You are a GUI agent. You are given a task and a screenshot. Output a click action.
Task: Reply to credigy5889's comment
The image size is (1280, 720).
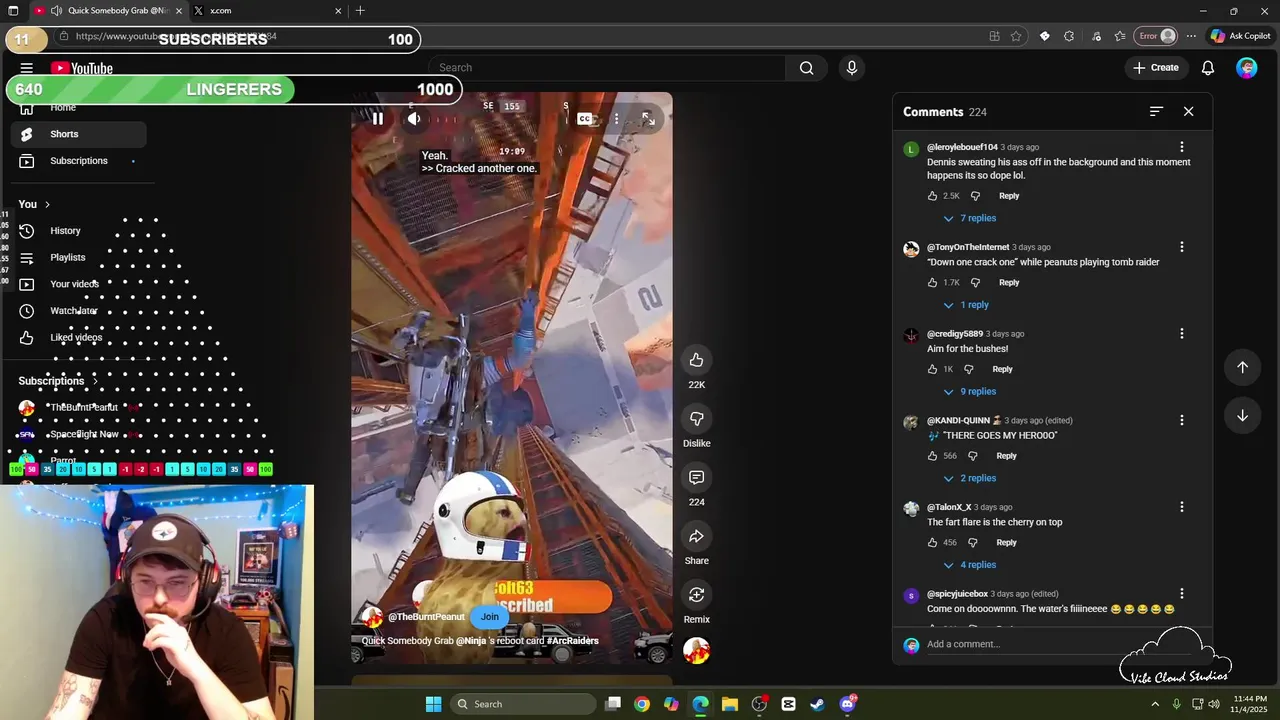(x=1002, y=369)
